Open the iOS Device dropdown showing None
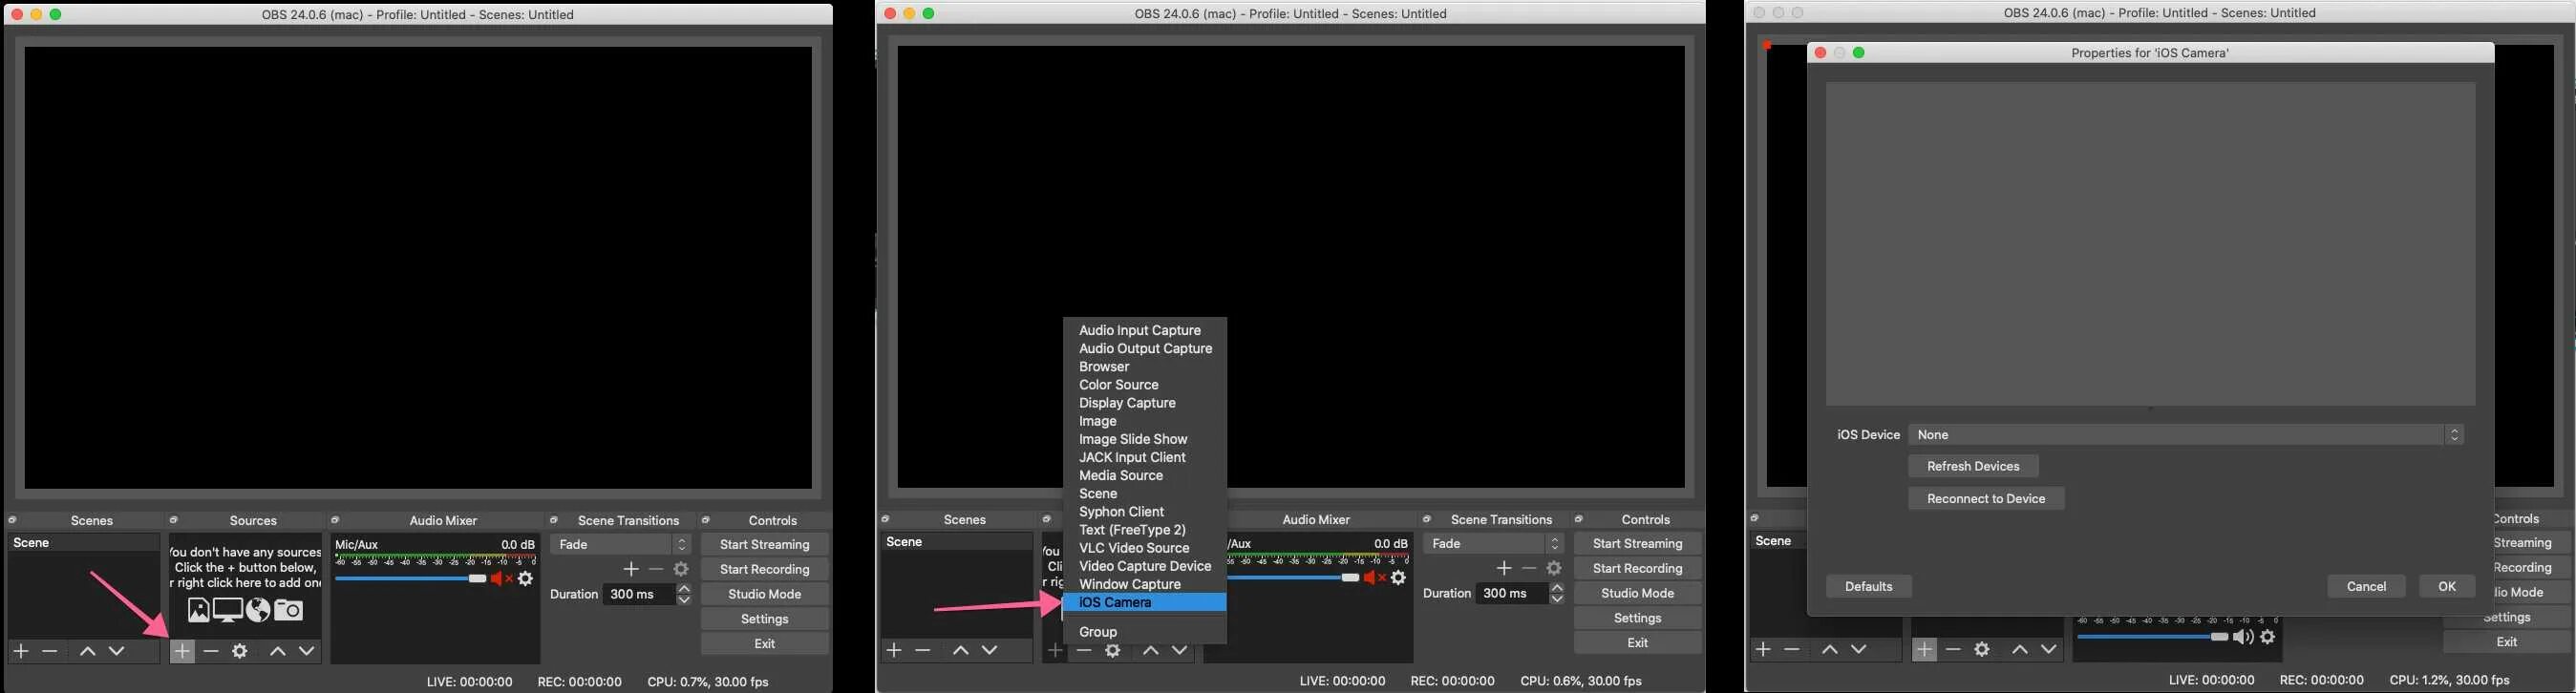Image resolution: width=2576 pixels, height=693 pixels. click(x=2186, y=435)
